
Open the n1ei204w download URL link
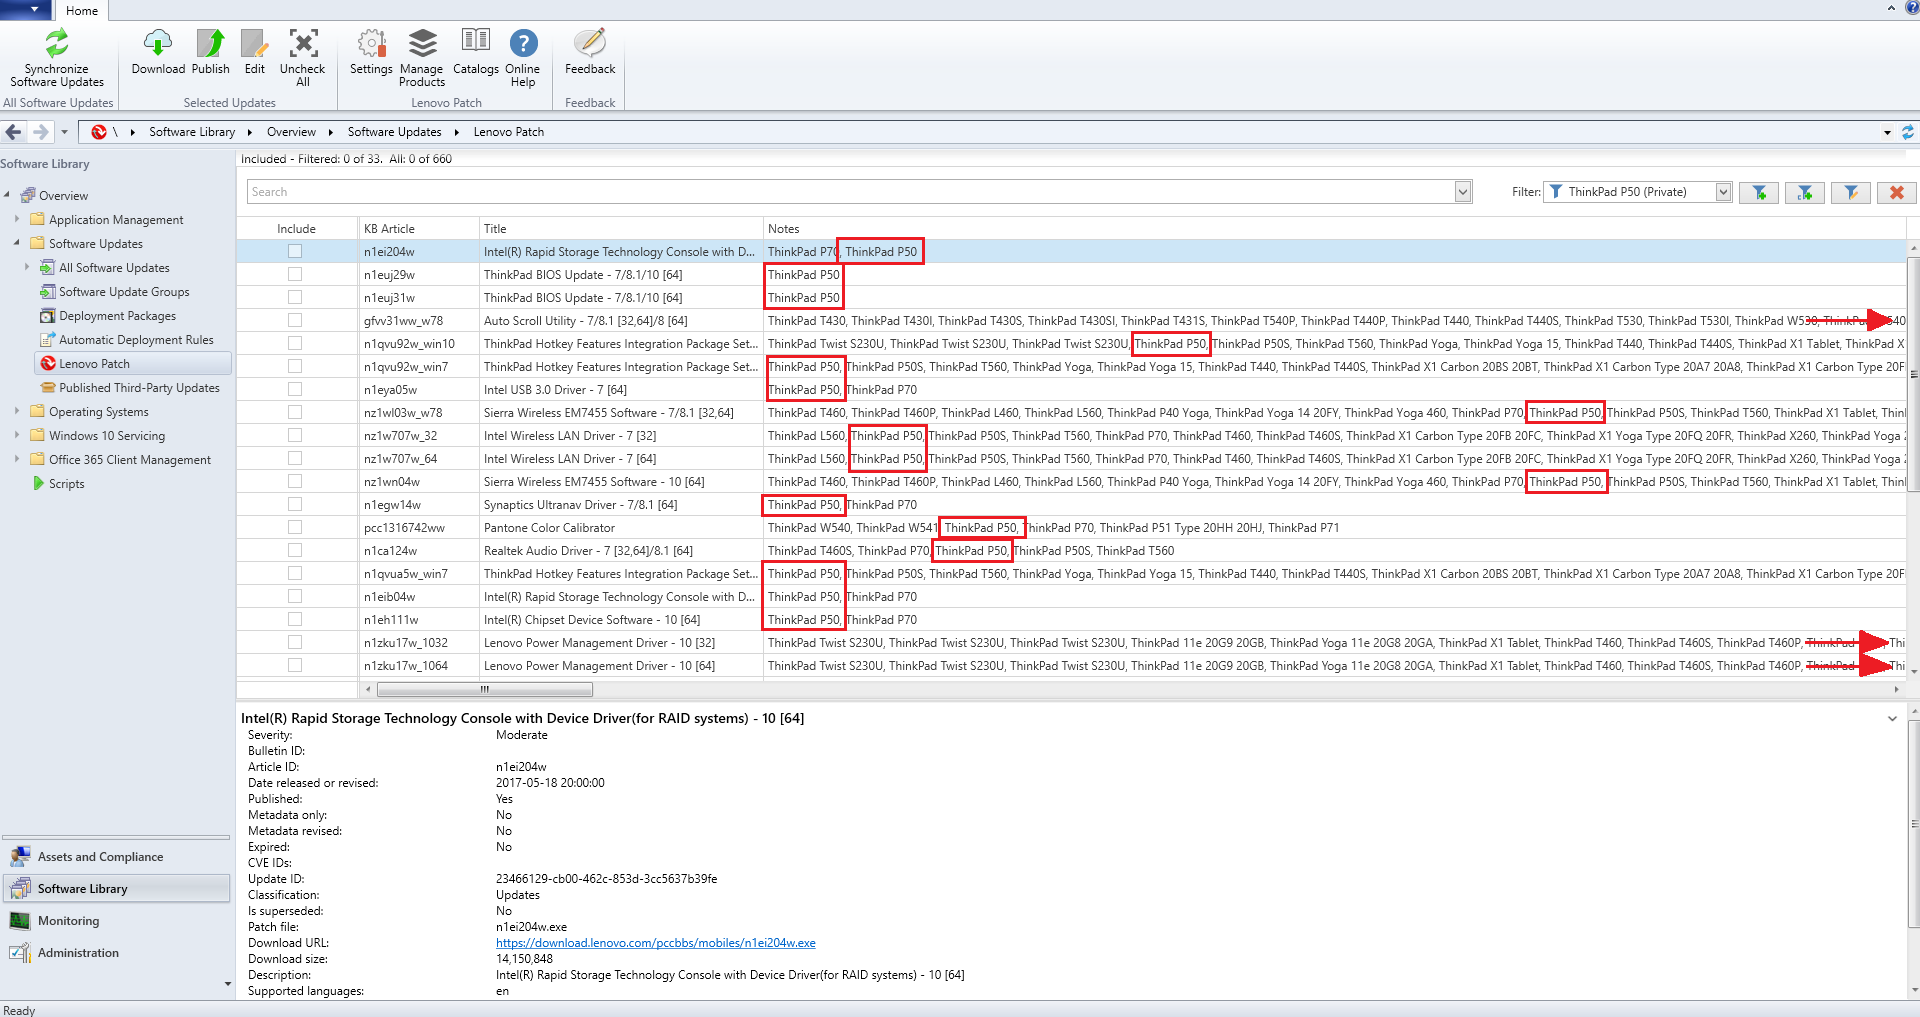coord(656,942)
